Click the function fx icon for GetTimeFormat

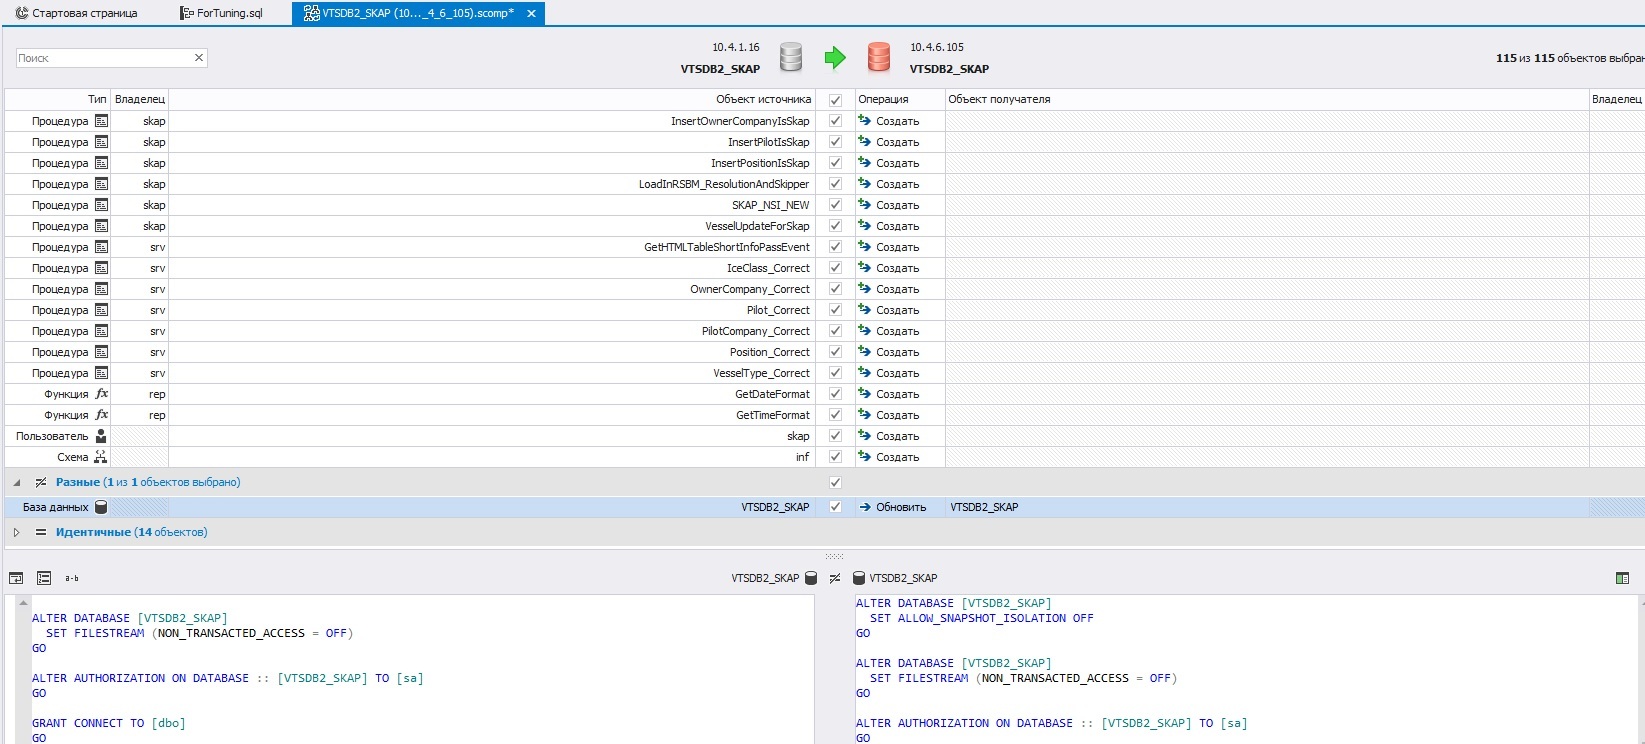tap(101, 415)
